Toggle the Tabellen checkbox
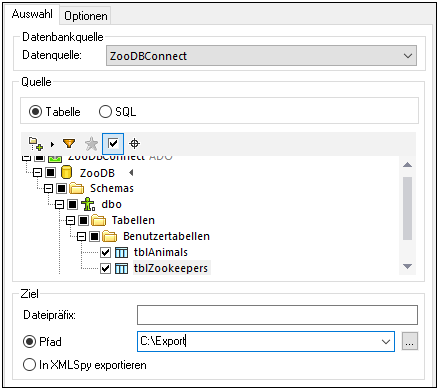 [83, 220]
